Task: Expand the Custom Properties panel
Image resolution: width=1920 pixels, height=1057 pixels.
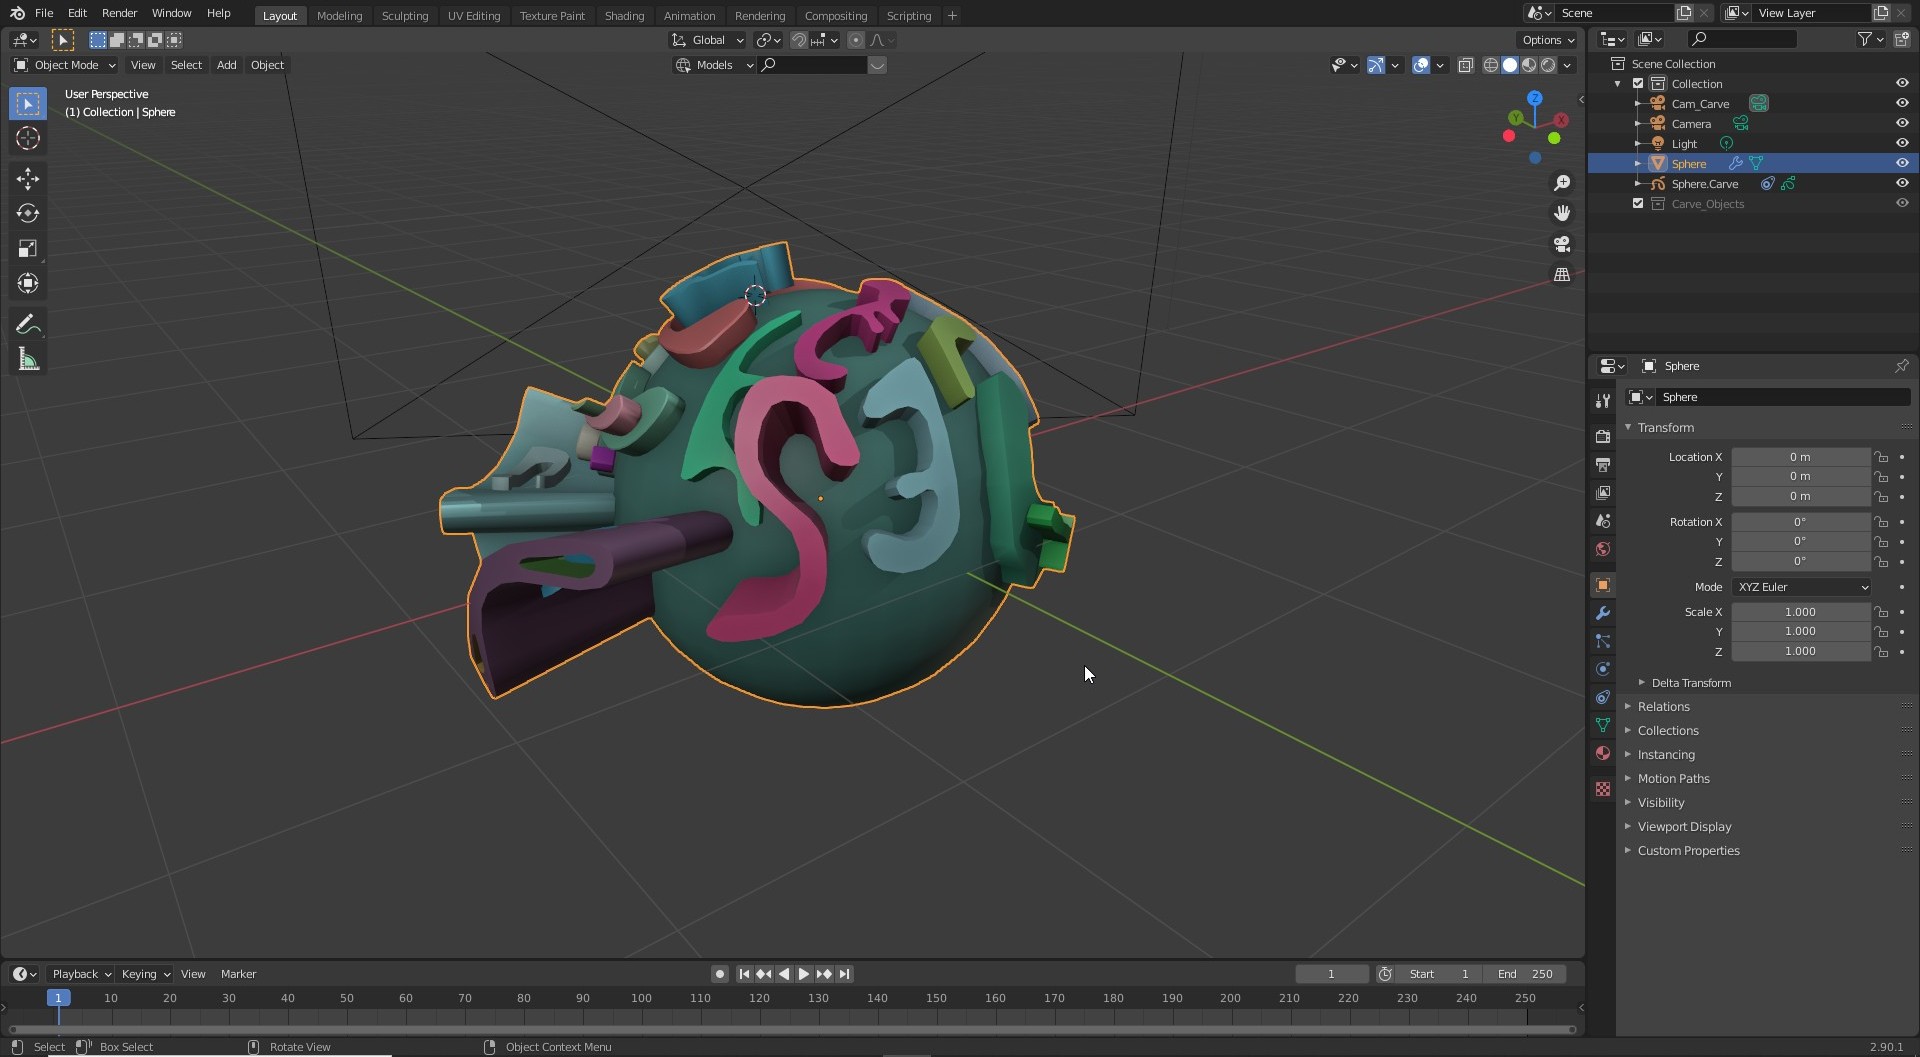Action: click(x=1688, y=851)
